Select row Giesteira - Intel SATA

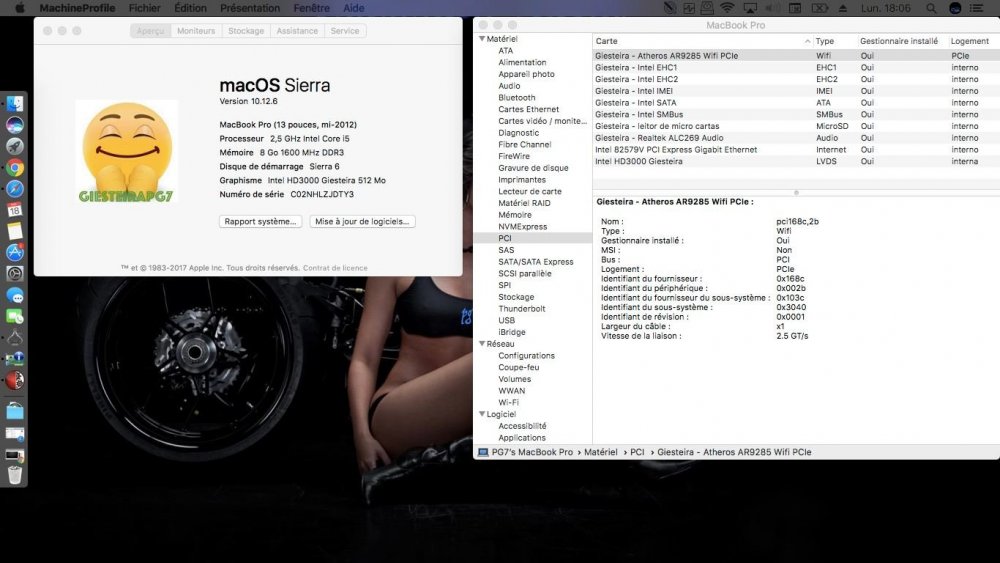tap(796, 103)
